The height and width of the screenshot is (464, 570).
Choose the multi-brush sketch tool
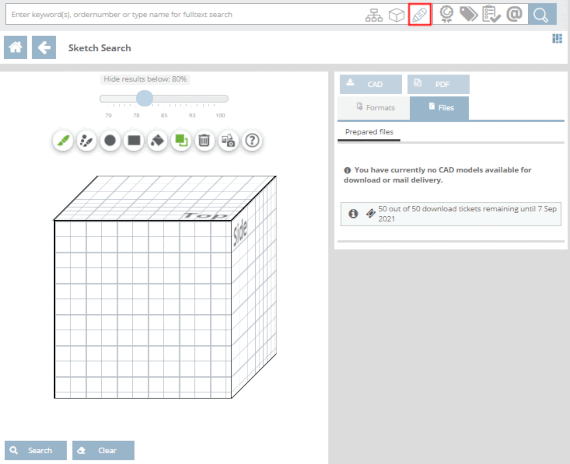(87, 141)
